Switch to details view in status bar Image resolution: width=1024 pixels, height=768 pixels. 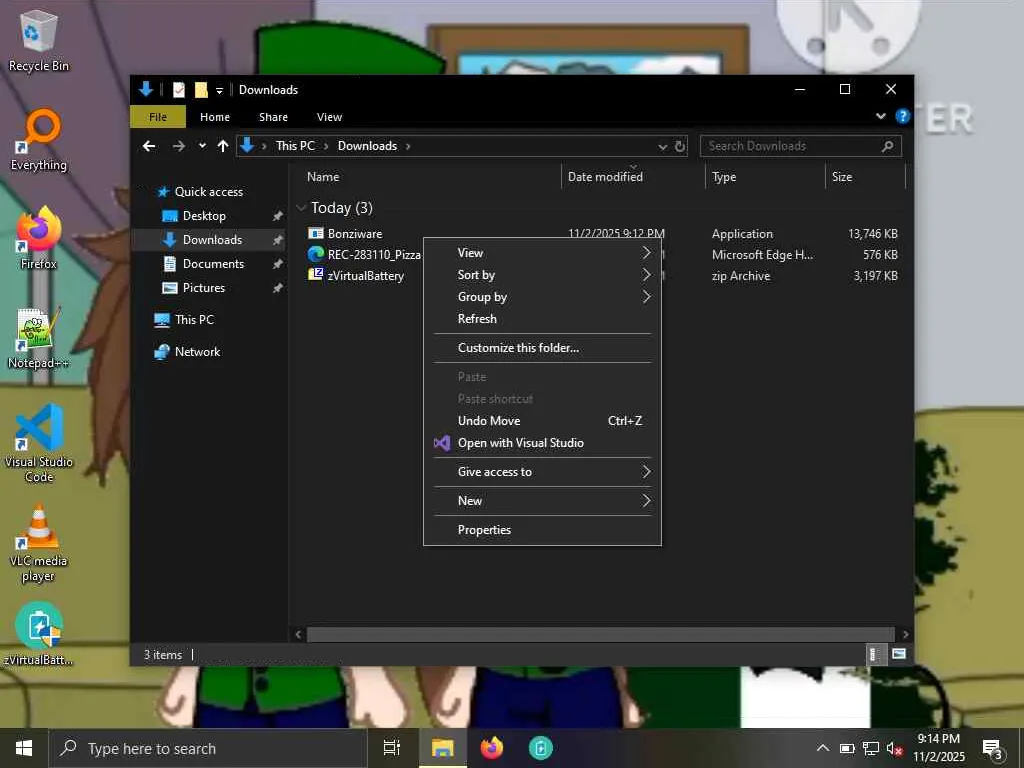coord(874,654)
